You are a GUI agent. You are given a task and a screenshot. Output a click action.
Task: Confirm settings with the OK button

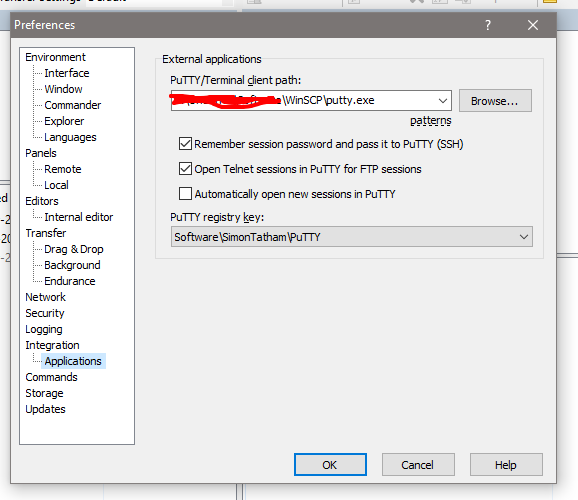(330, 465)
